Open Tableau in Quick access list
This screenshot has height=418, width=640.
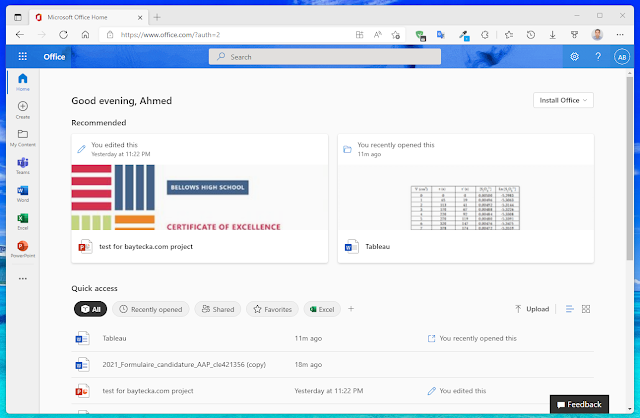[x=332, y=338]
